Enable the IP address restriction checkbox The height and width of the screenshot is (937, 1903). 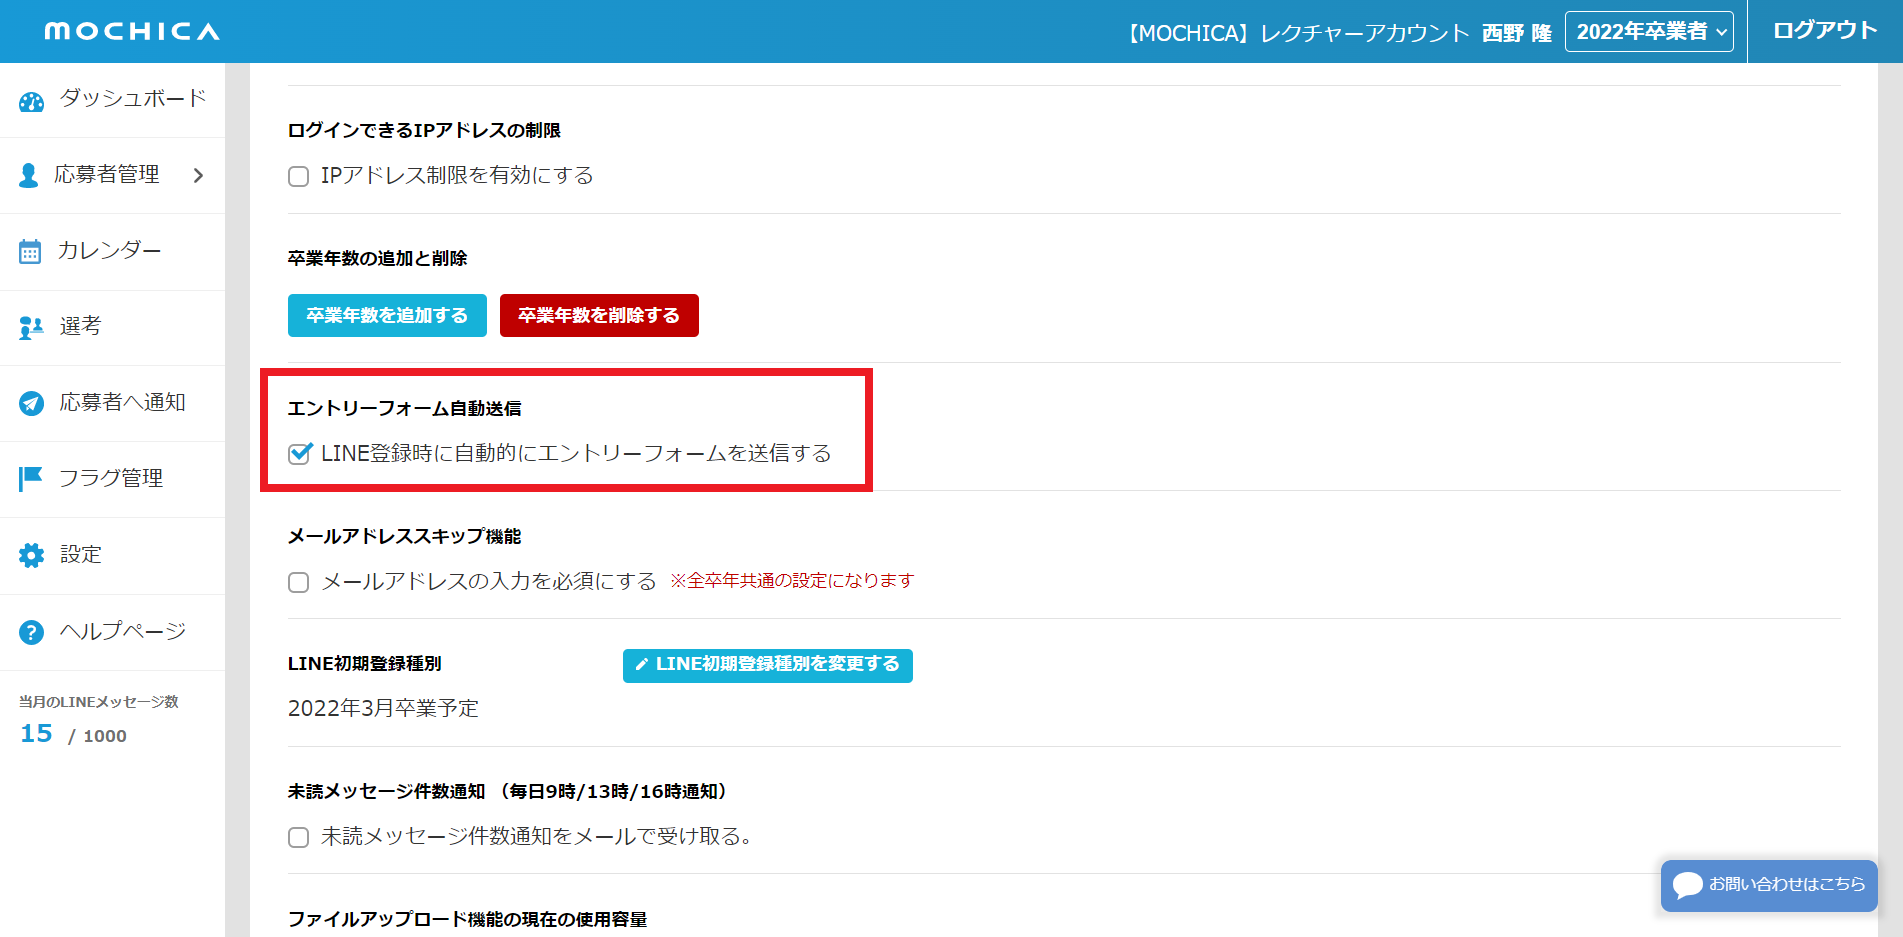point(298,177)
